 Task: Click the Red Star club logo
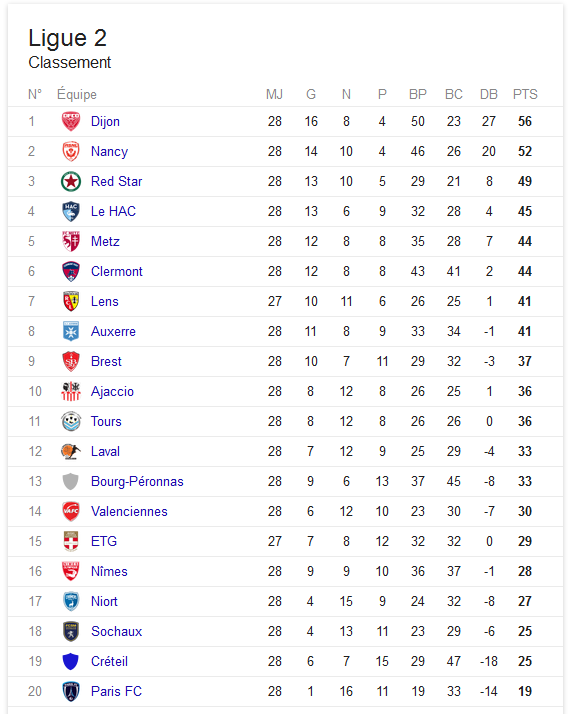tap(71, 182)
